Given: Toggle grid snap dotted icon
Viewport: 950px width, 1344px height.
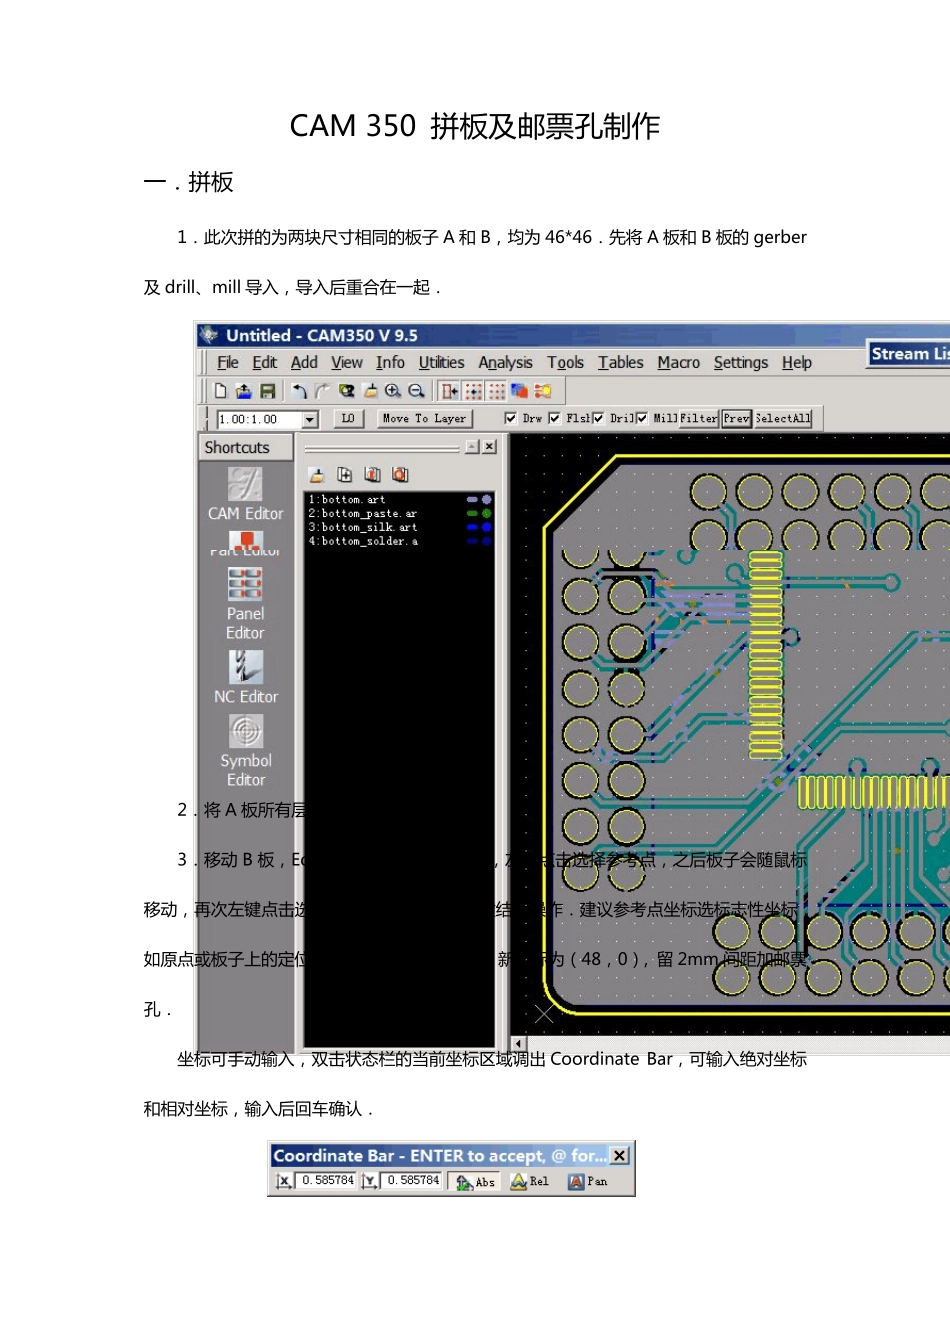Looking at the screenshot, I should point(474,391).
